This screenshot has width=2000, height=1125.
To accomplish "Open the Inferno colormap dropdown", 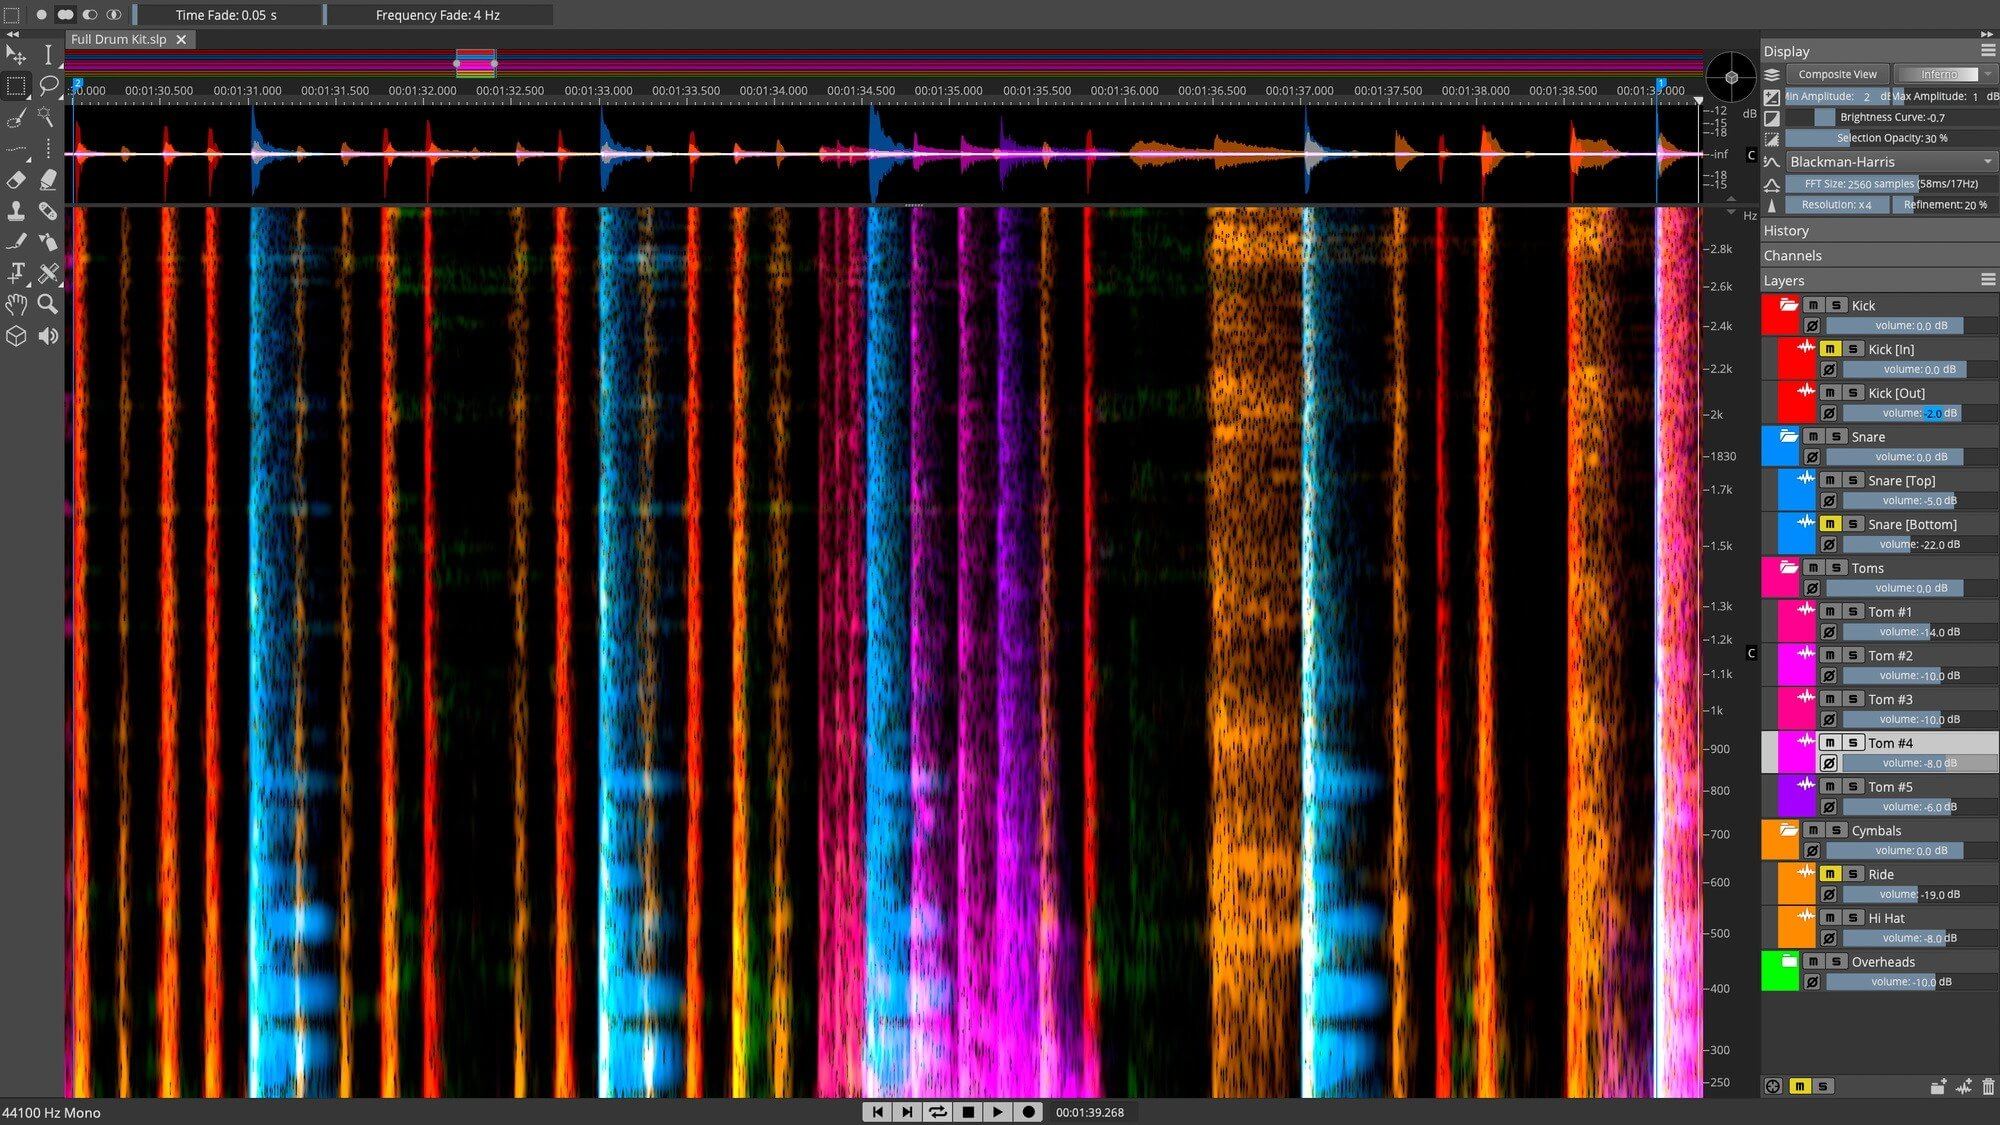I will 1944,73.
